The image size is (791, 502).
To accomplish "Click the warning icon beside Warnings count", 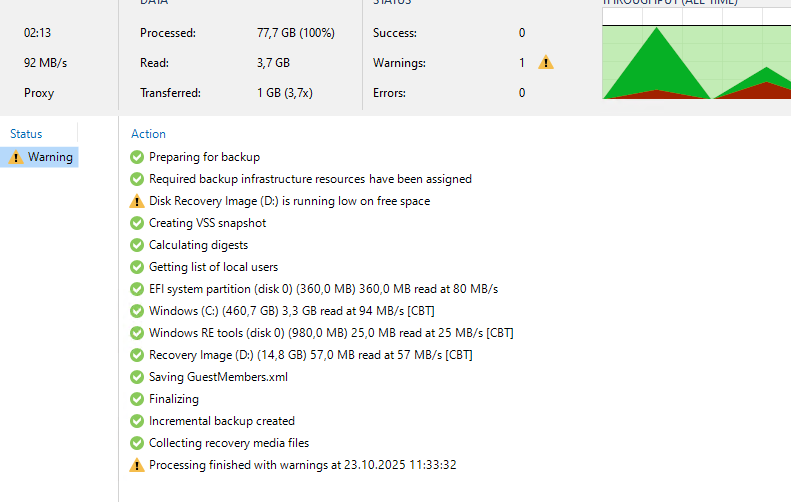I will click(545, 63).
